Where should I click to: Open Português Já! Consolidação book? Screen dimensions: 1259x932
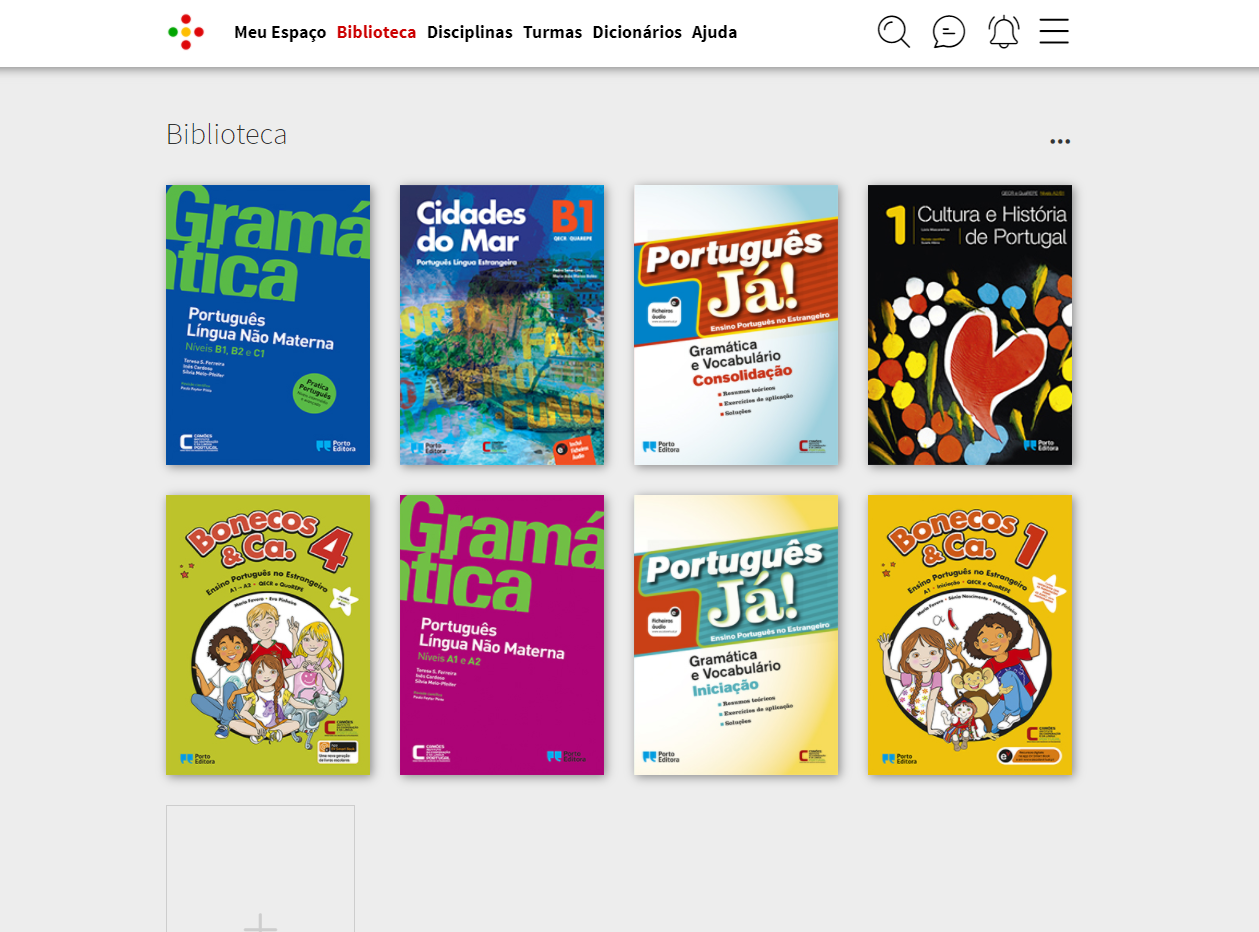[736, 325]
